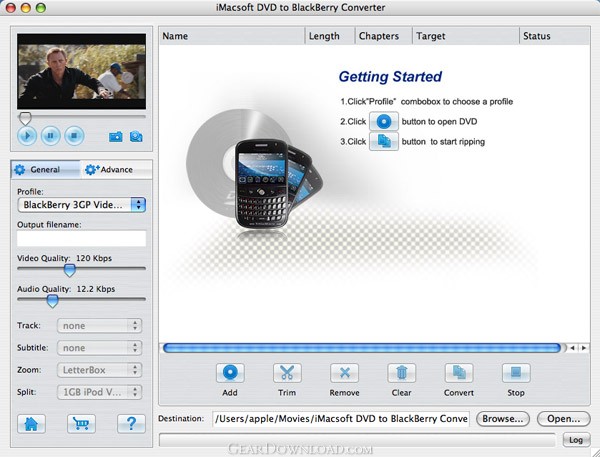This screenshot has width=600, height=457.
Task: Pause the preview playback
Action: [51, 136]
